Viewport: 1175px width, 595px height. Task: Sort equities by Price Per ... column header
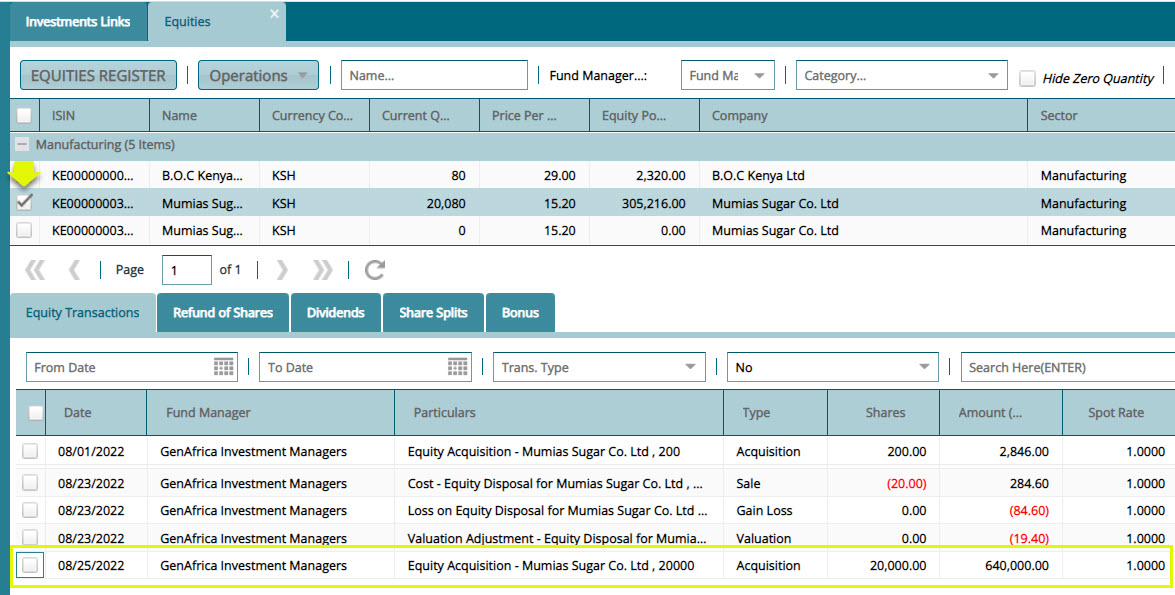534,115
